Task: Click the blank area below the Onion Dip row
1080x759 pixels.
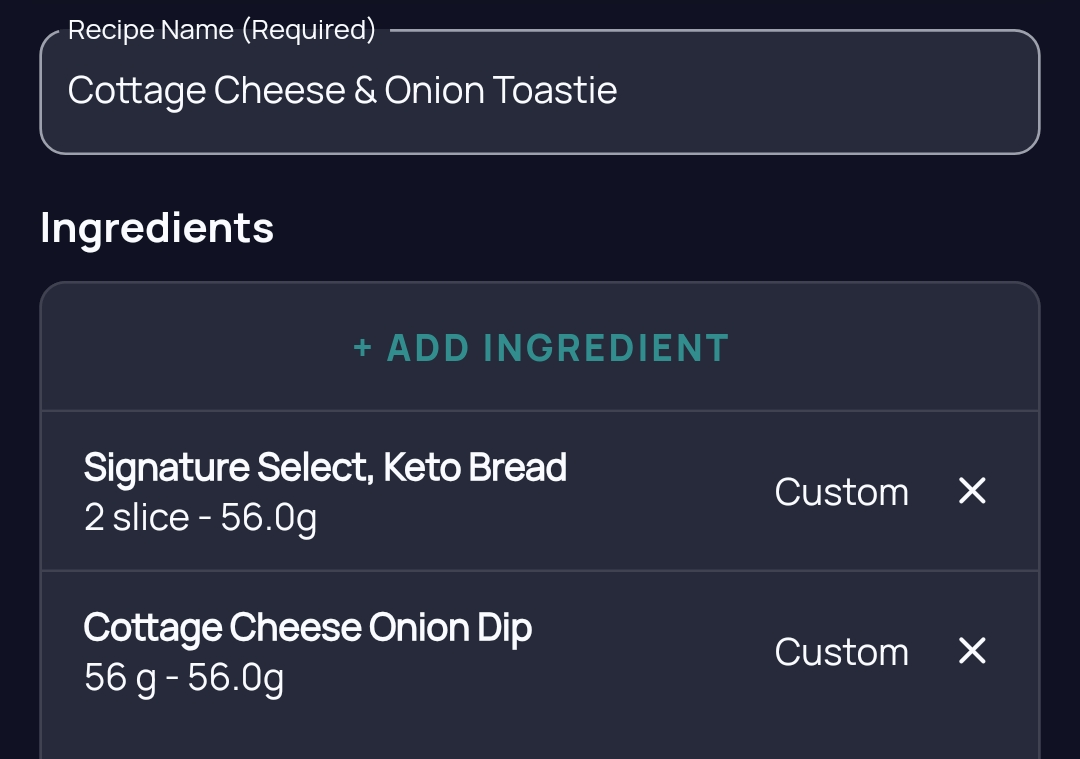Action: [540, 745]
